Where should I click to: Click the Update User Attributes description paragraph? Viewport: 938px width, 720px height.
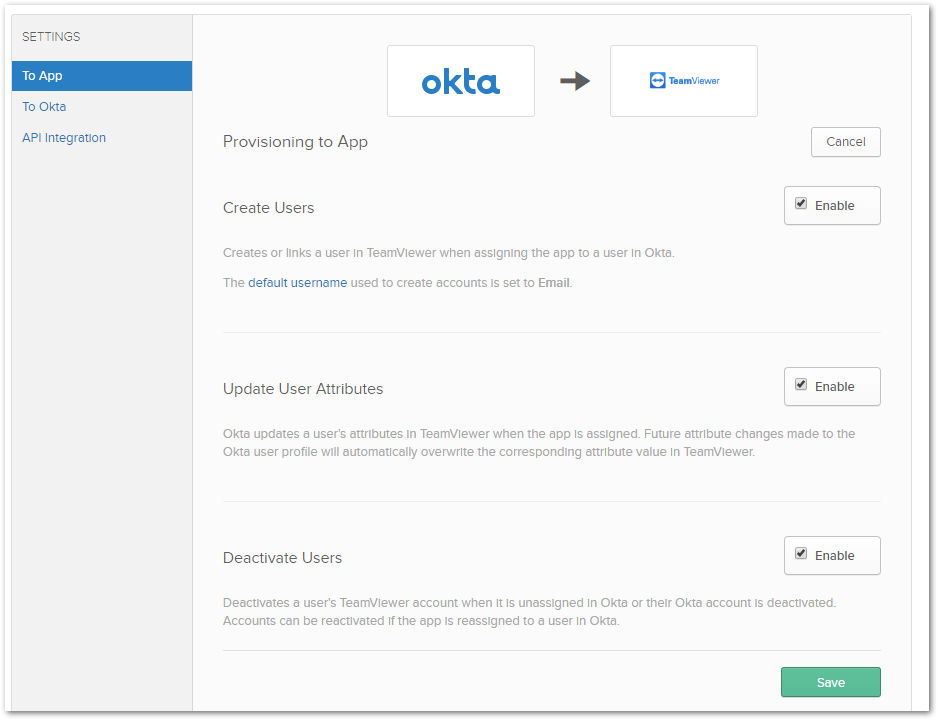(539, 443)
